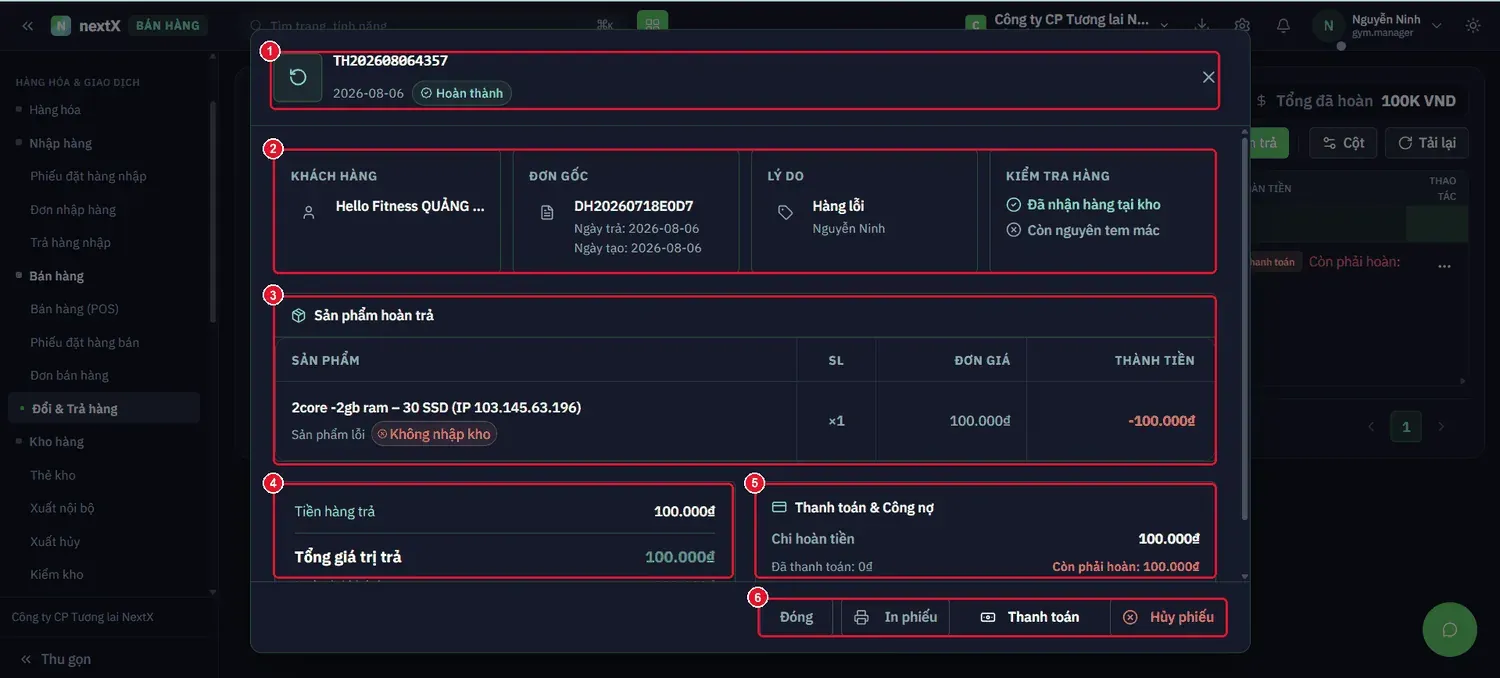1500x678 pixels.
Task: Click the download icon in top bar
Action: click(x=1202, y=26)
